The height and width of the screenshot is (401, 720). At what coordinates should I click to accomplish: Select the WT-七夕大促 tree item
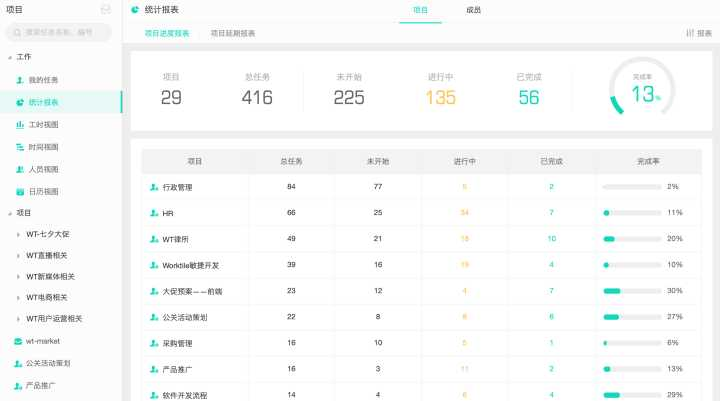[48, 234]
